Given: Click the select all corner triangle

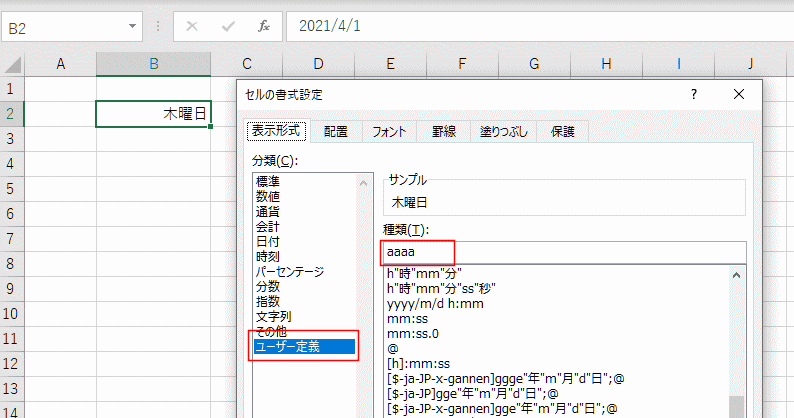Looking at the screenshot, I should coord(12,65).
